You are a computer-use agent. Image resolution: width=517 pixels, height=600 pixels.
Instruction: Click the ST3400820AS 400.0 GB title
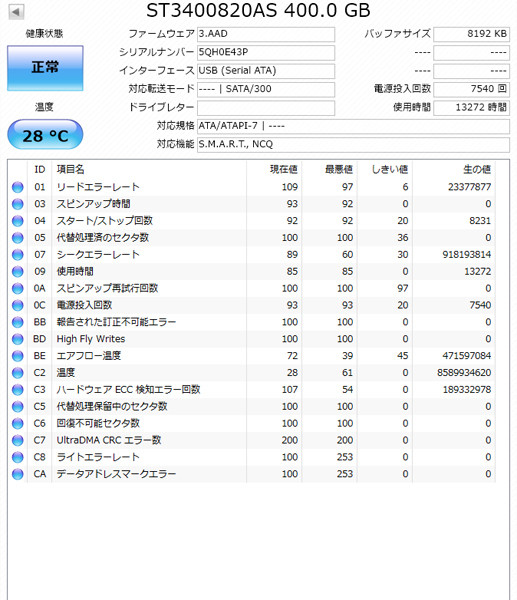tap(258, 10)
